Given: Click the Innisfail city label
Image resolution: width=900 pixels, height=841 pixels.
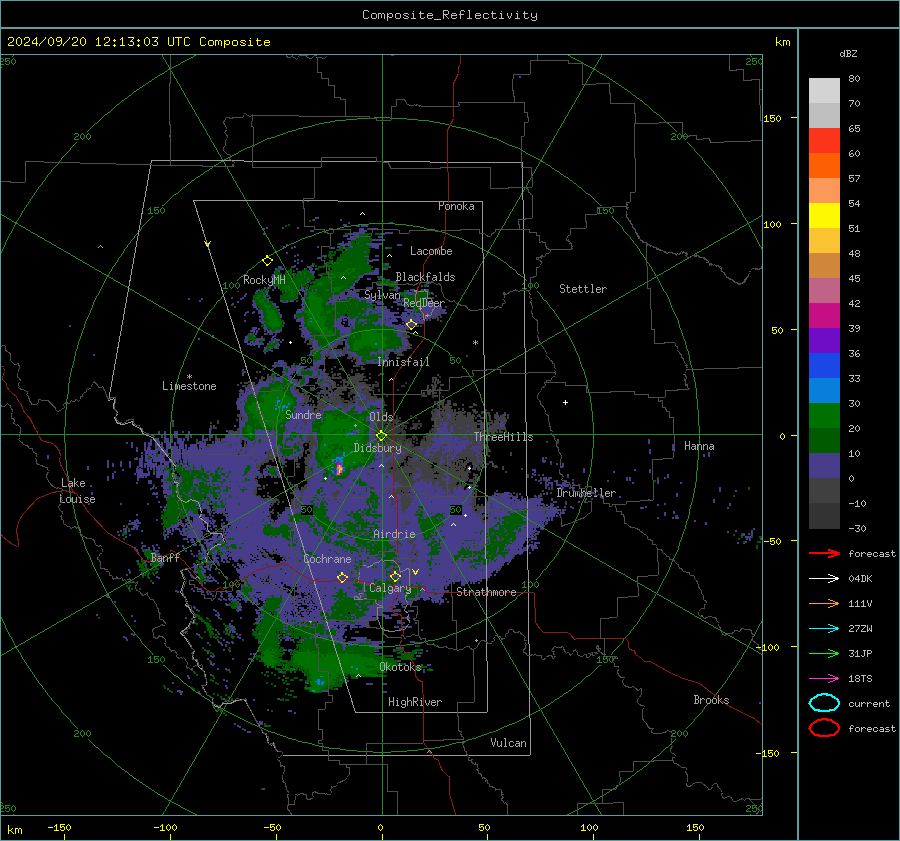Looking at the screenshot, I should coord(403,362).
